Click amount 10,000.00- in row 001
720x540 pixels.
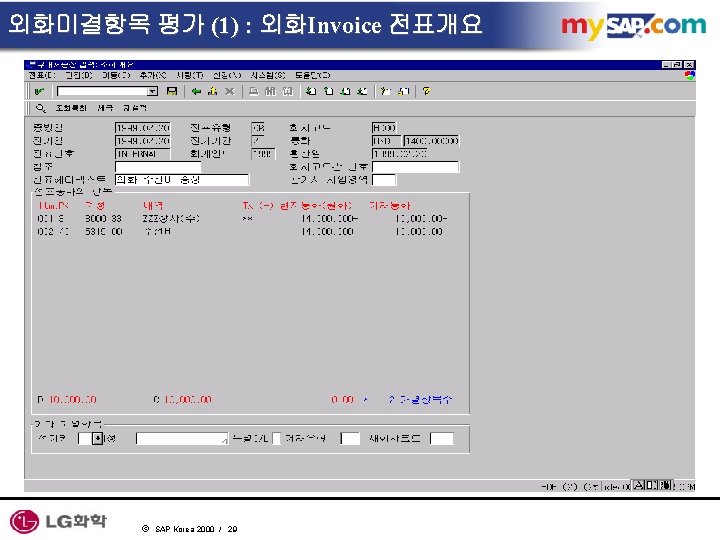coord(421,219)
